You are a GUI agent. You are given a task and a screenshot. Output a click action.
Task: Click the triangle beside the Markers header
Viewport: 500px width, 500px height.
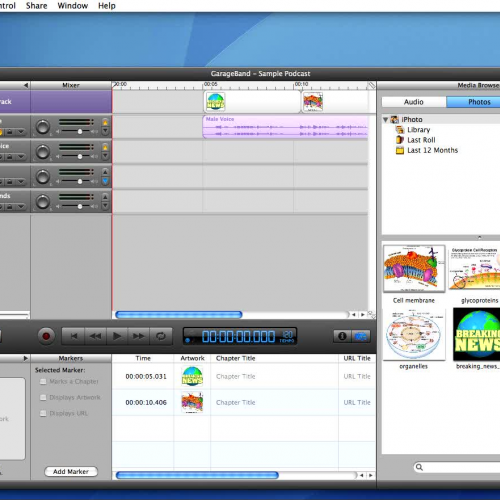26,358
